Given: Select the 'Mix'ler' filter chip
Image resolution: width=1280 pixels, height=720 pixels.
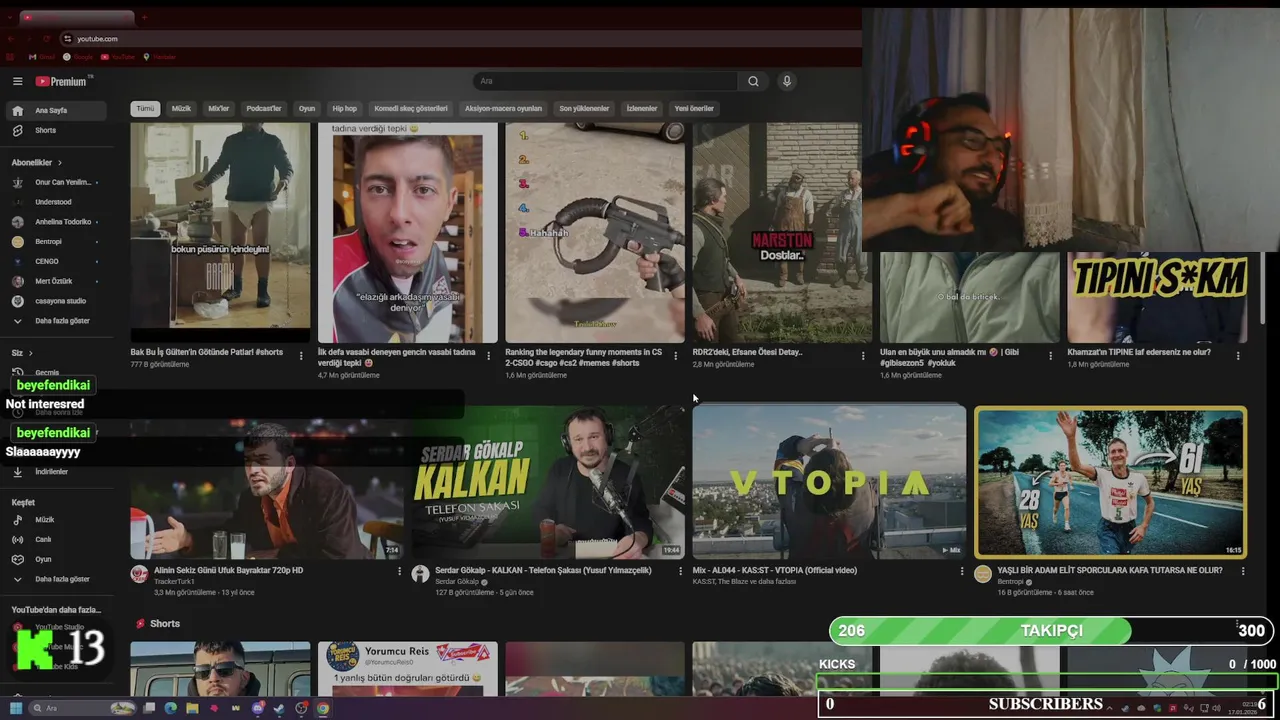Looking at the screenshot, I should [x=219, y=109].
